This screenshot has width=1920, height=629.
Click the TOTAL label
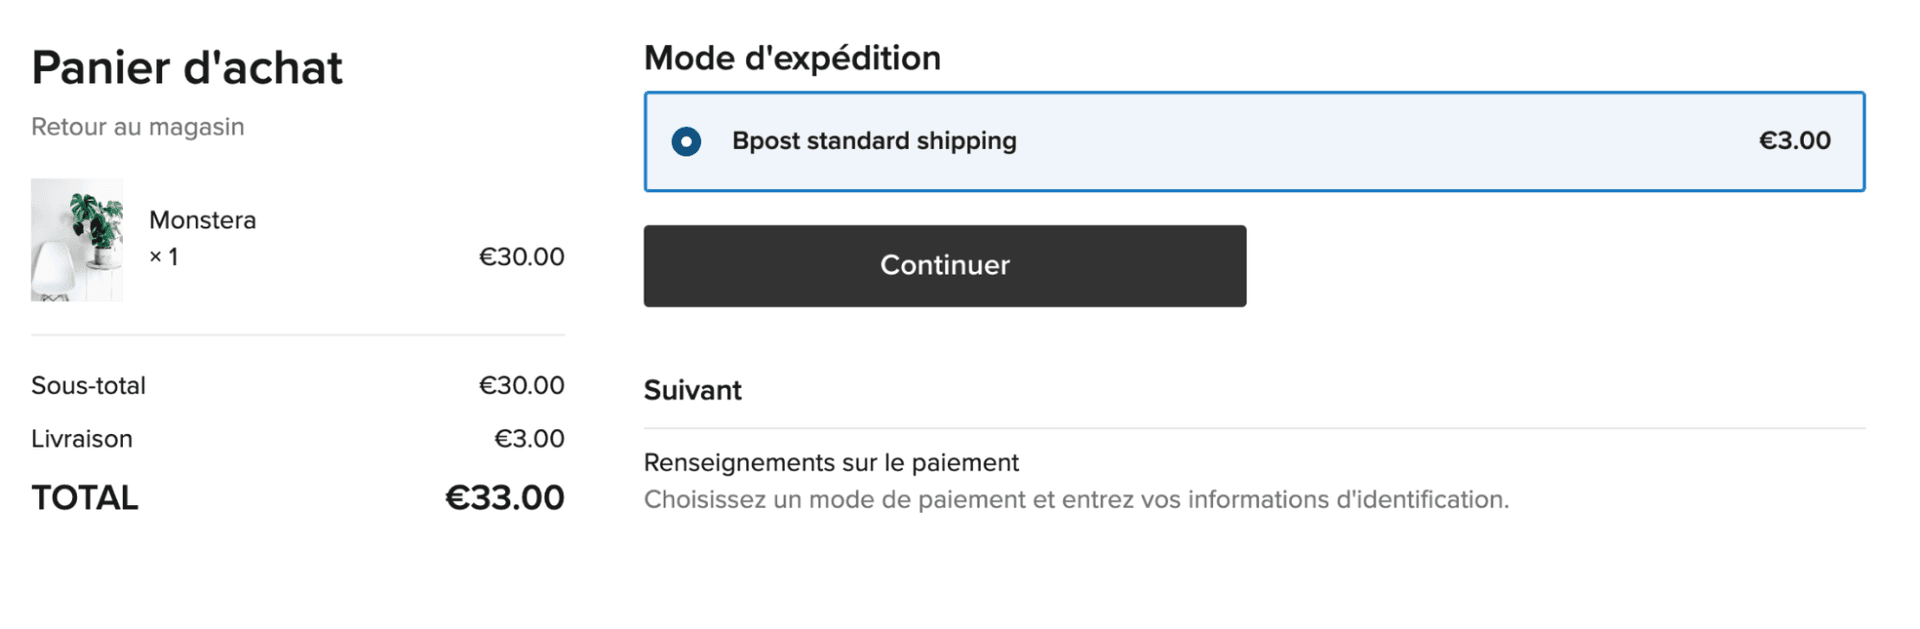[85, 497]
